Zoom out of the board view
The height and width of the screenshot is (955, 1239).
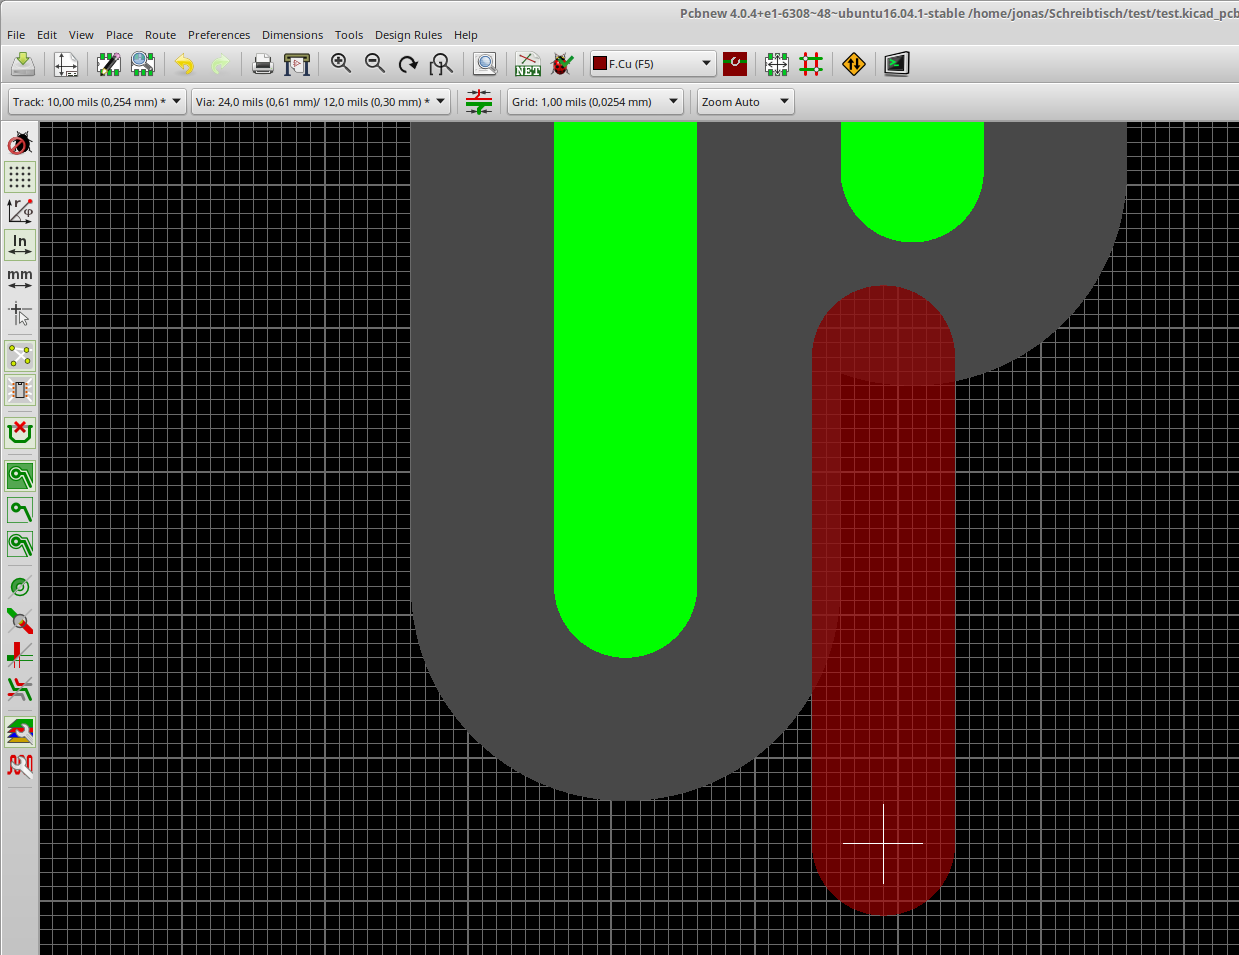pyautogui.click(x=375, y=64)
